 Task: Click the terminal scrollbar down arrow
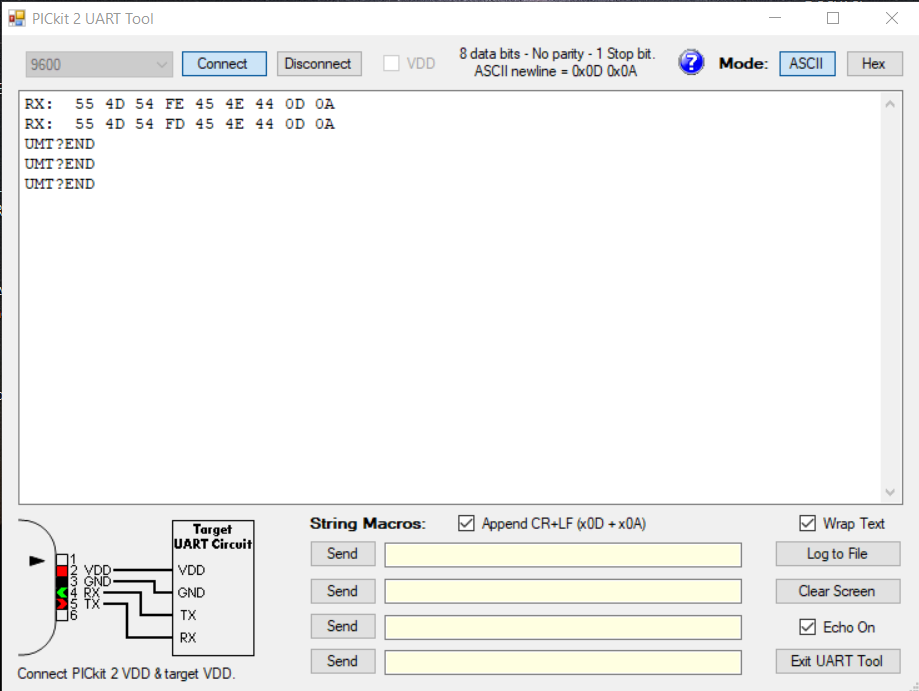pos(890,492)
